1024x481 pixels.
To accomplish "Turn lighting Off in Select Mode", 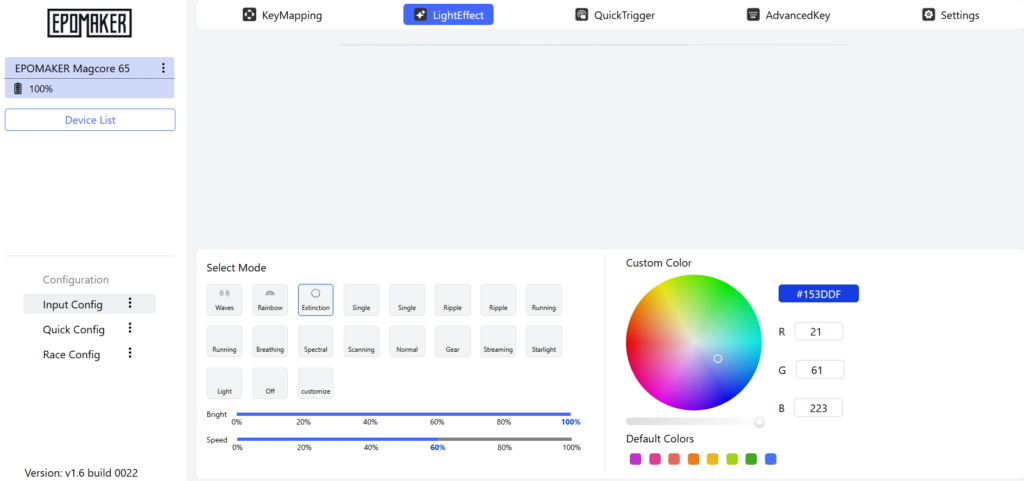I will pyautogui.click(x=270, y=384).
